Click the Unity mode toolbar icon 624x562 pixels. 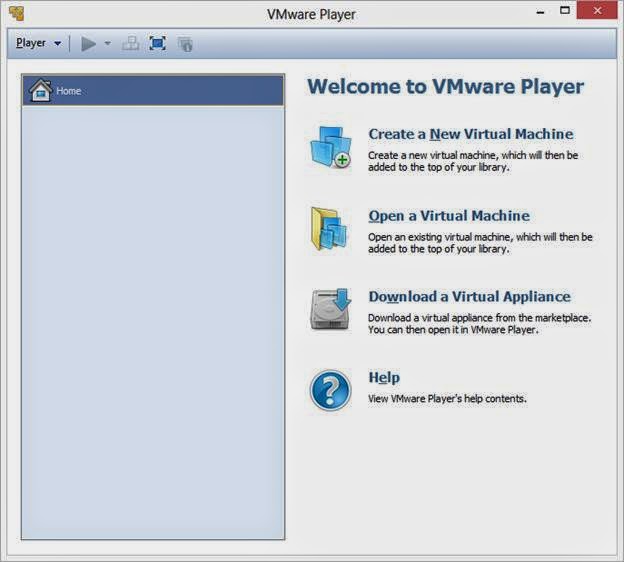click(185, 44)
